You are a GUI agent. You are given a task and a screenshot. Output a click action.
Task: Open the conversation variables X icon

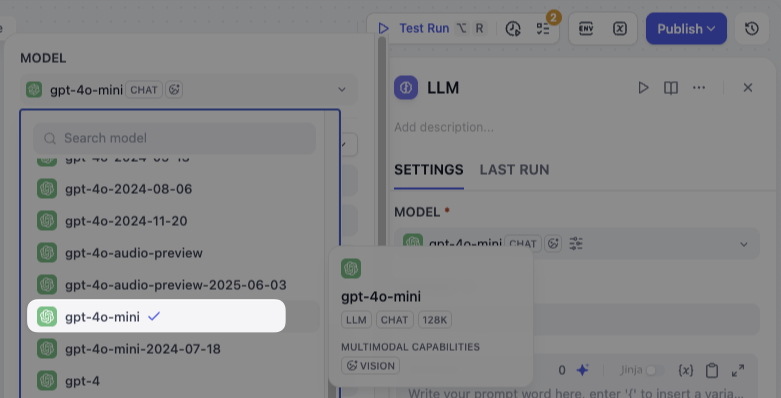pos(620,29)
